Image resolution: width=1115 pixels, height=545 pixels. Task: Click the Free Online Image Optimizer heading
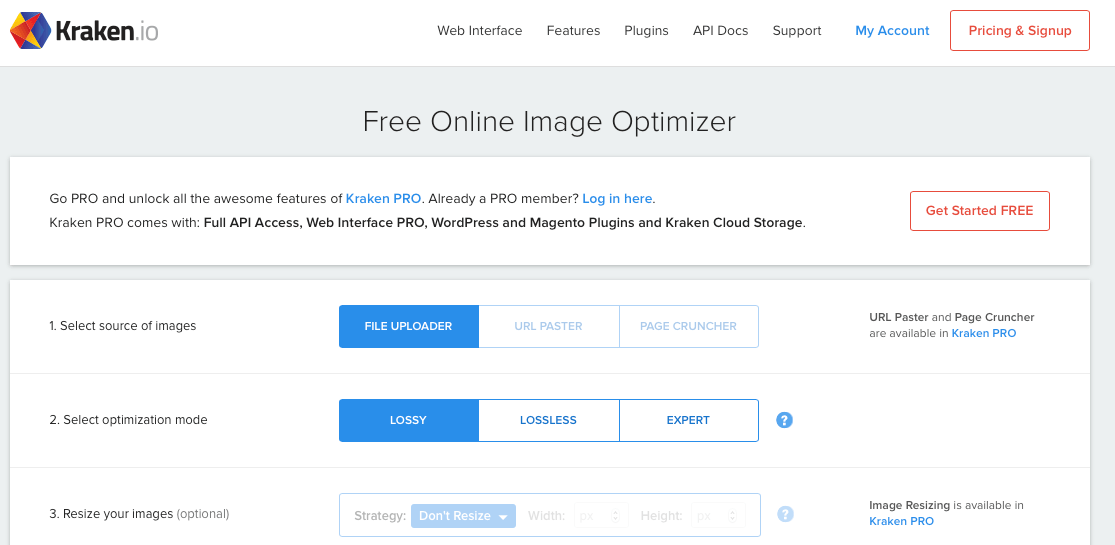click(x=549, y=122)
